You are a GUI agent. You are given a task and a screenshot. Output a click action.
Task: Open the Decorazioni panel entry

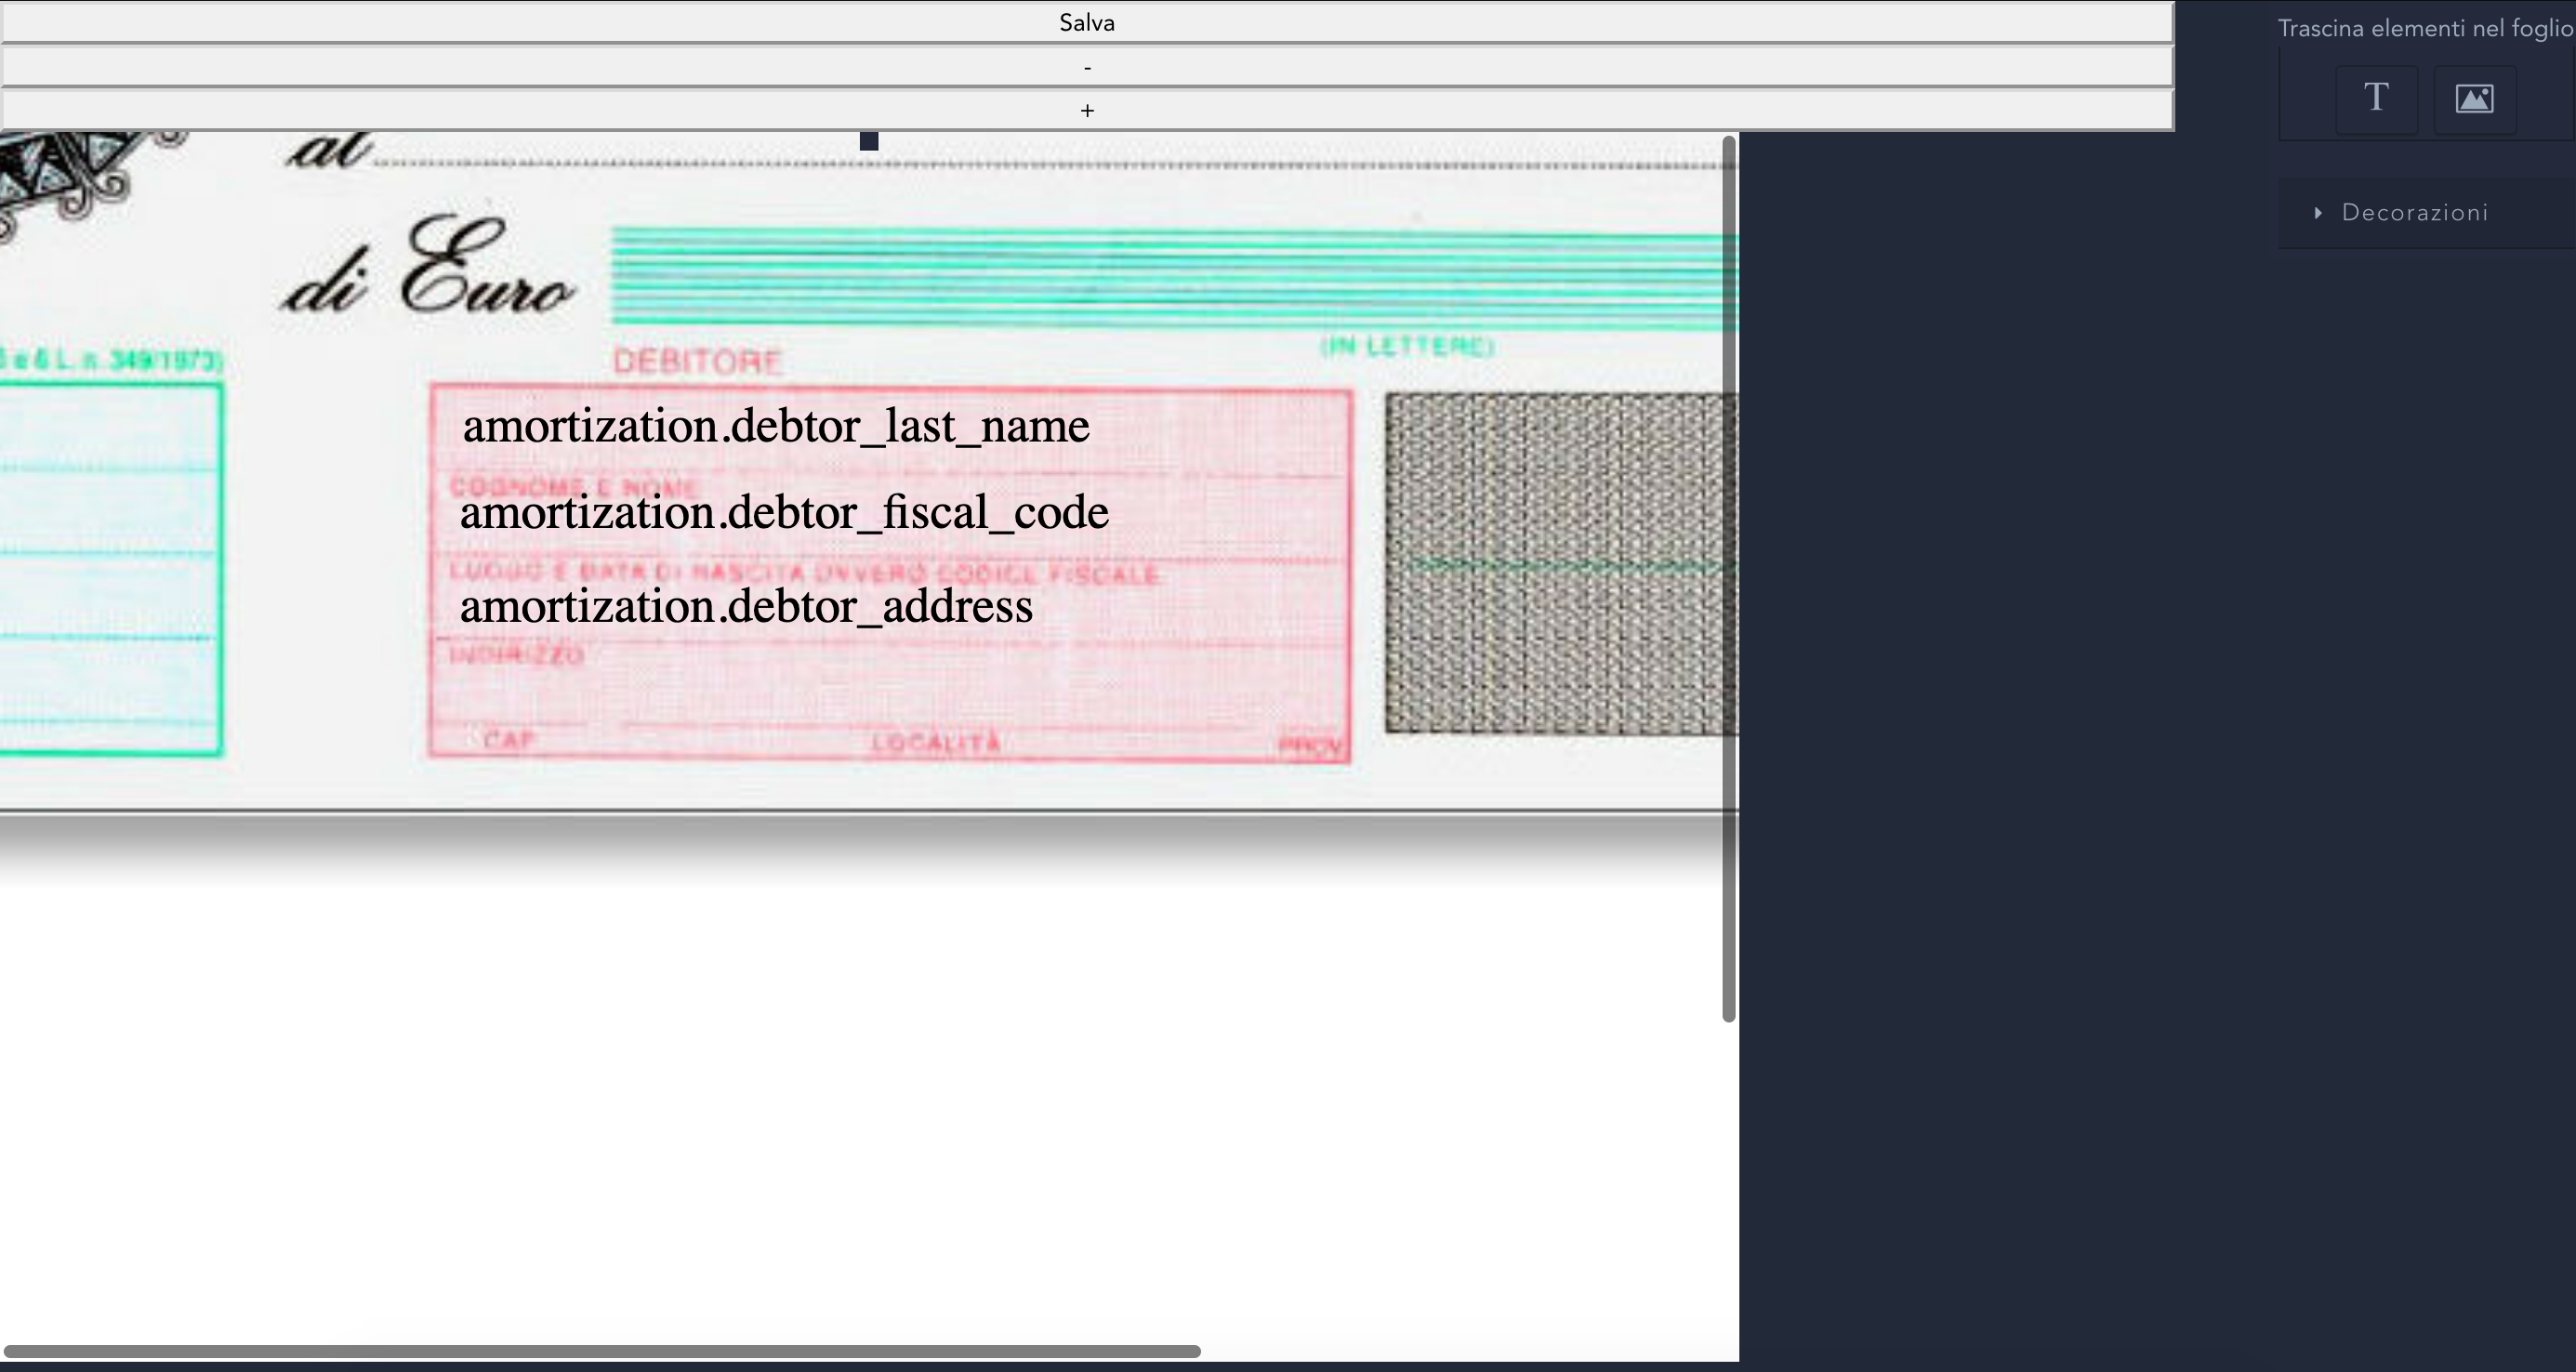click(2416, 212)
